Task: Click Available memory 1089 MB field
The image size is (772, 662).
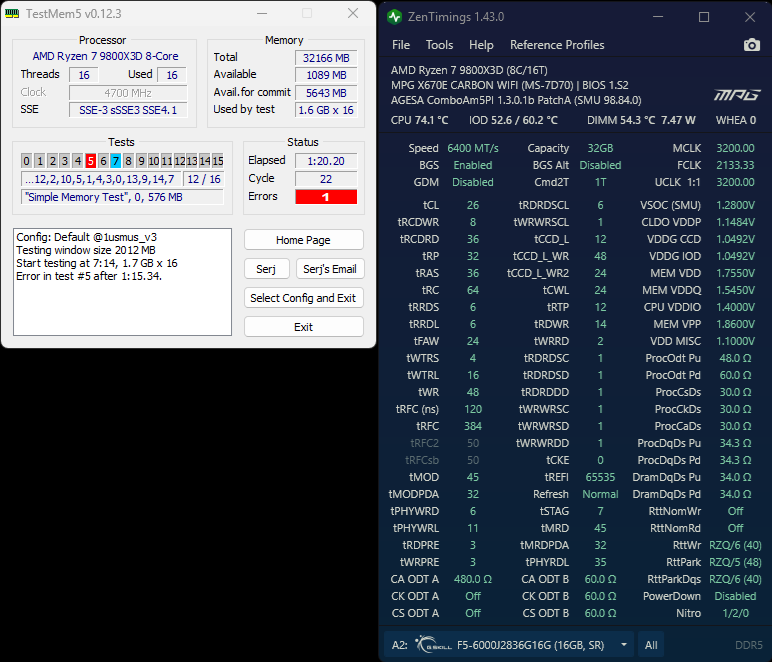Action: [x=326, y=75]
